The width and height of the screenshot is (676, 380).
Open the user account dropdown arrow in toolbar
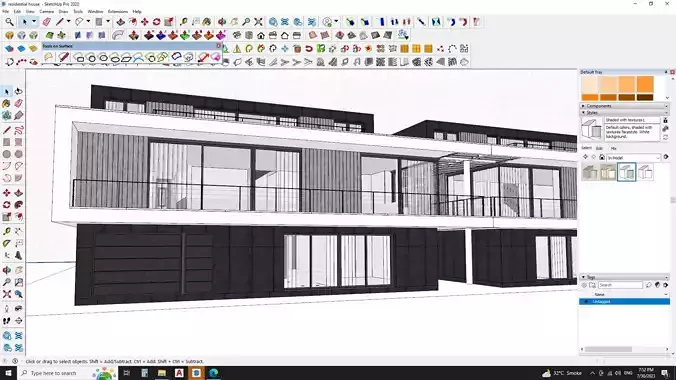click(336, 22)
